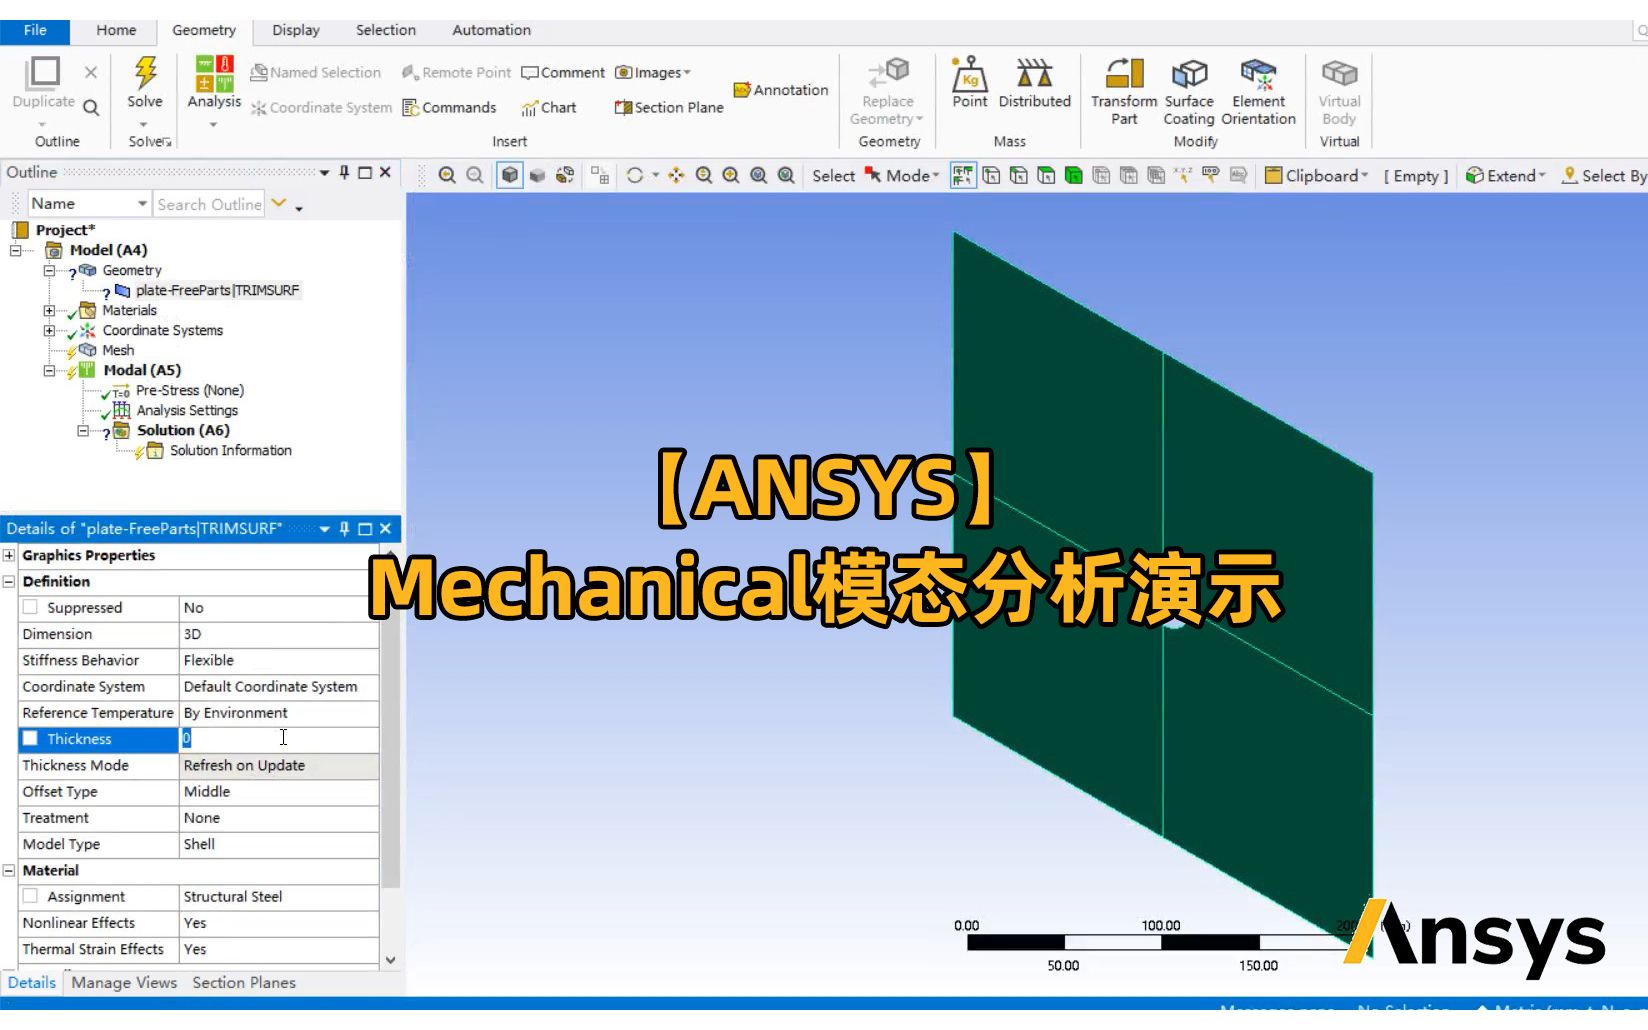
Task: Click the pan arrows icon
Action: point(677,175)
